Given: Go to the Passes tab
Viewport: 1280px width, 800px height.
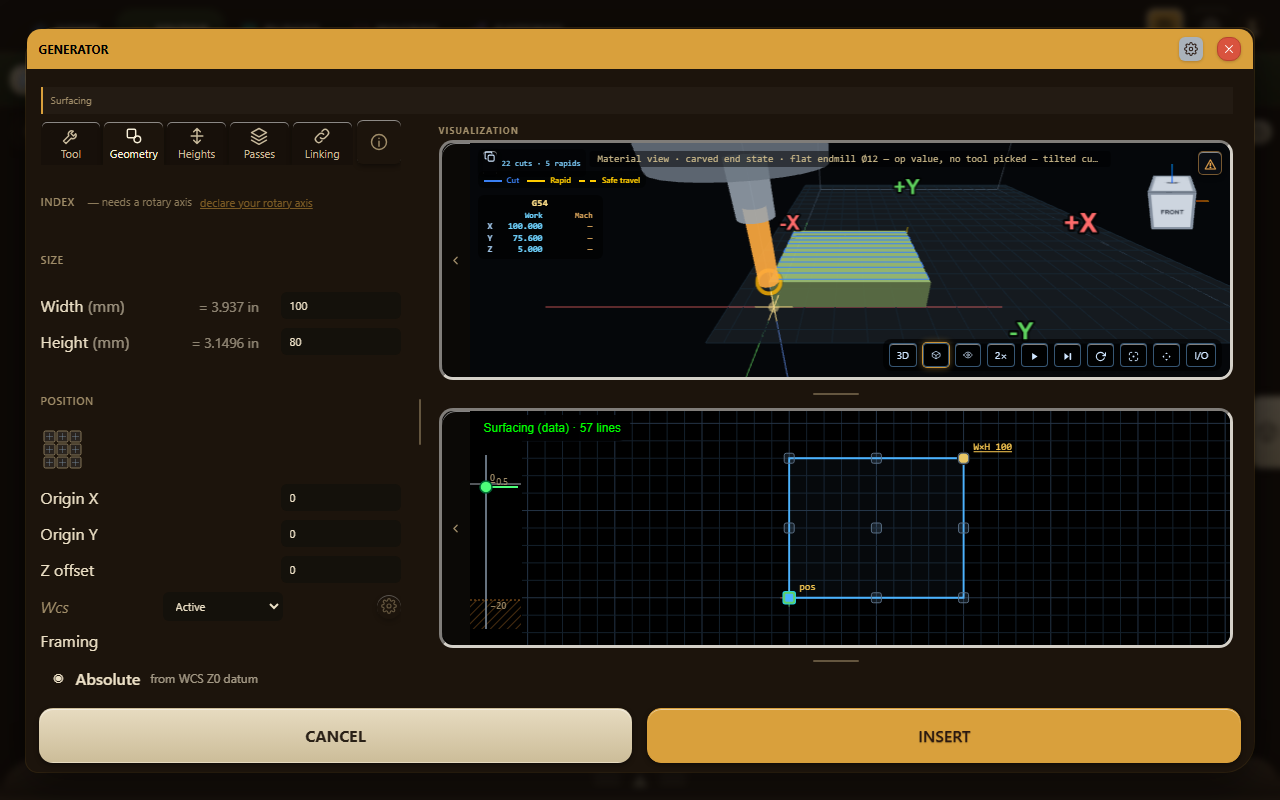Looking at the screenshot, I should 259,143.
